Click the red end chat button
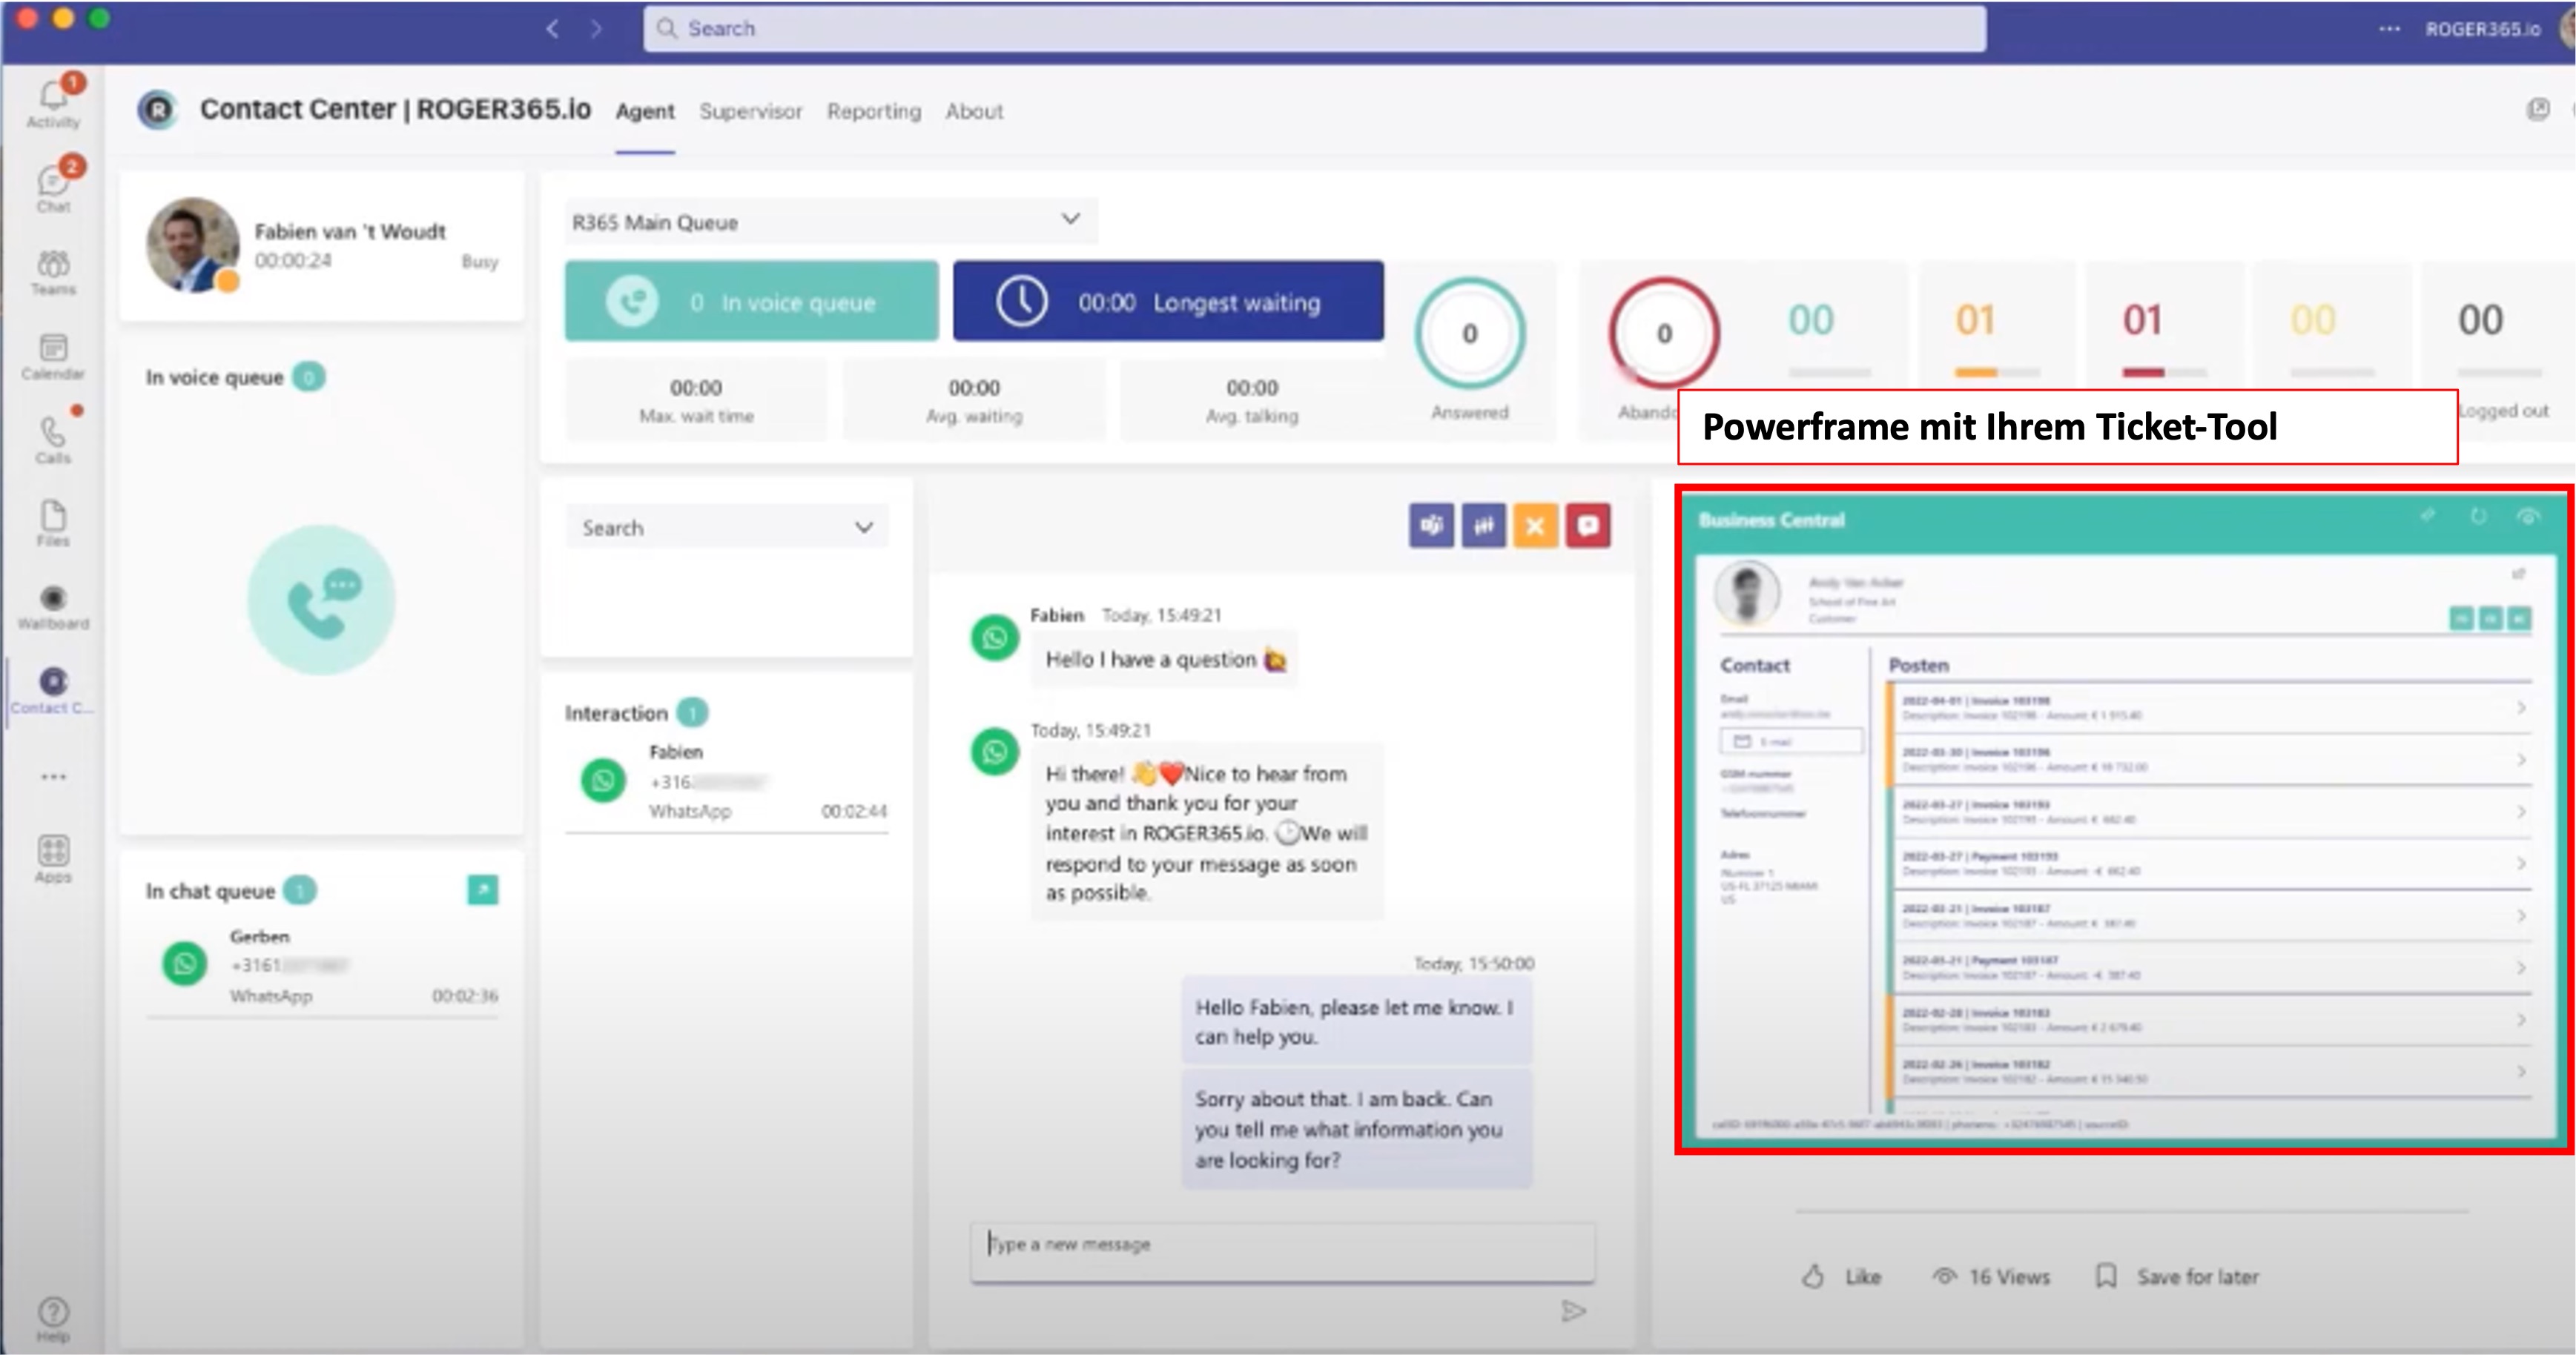Image resolution: width=2576 pixels, height=1355 pixels. point(1587,525)
